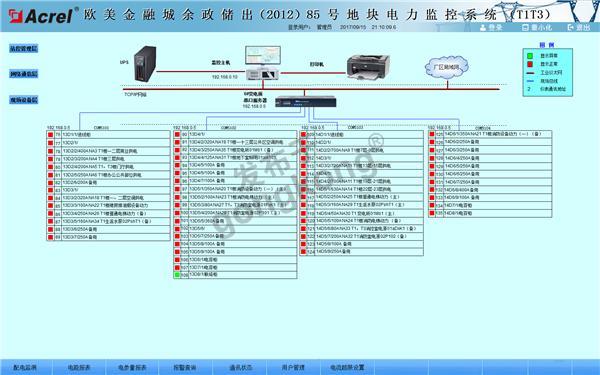Image resolution: width=600 pixels, height=375 pixels.
Task: Click the 图例 legend title
Action: pyautogui.click(x=547, y=45)
